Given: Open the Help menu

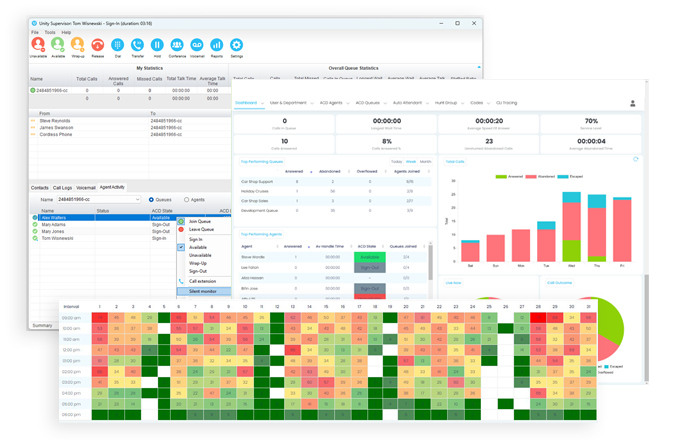Looking at the screenshot, I should point(66,32).
